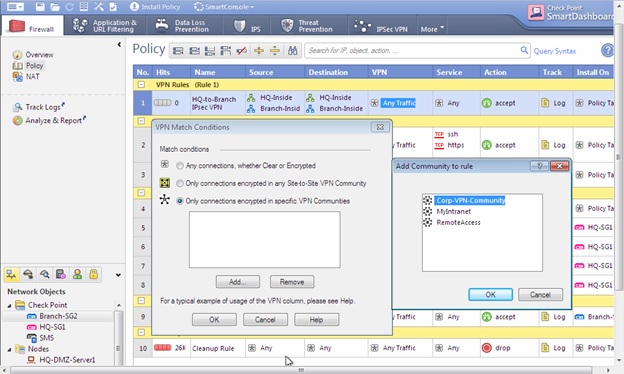Image resolution: width=624 pixels, height=374 pixels.
Task: Click the red-slash disable rule icon
Action: 241,51
